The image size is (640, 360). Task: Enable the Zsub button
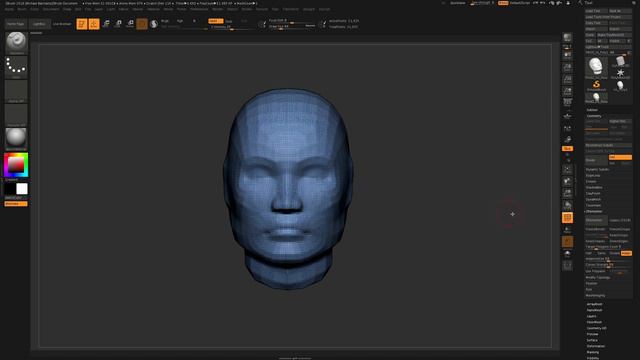229,21
